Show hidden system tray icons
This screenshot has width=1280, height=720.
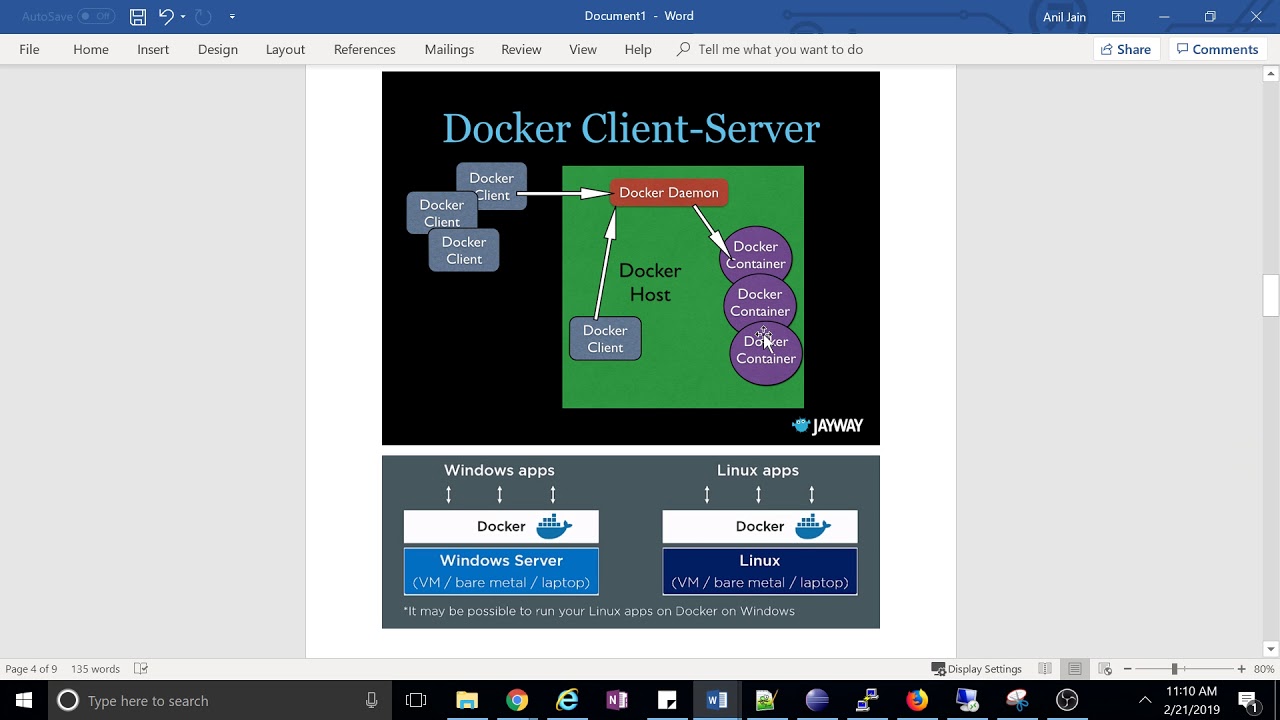click(x=1145, y=700)
